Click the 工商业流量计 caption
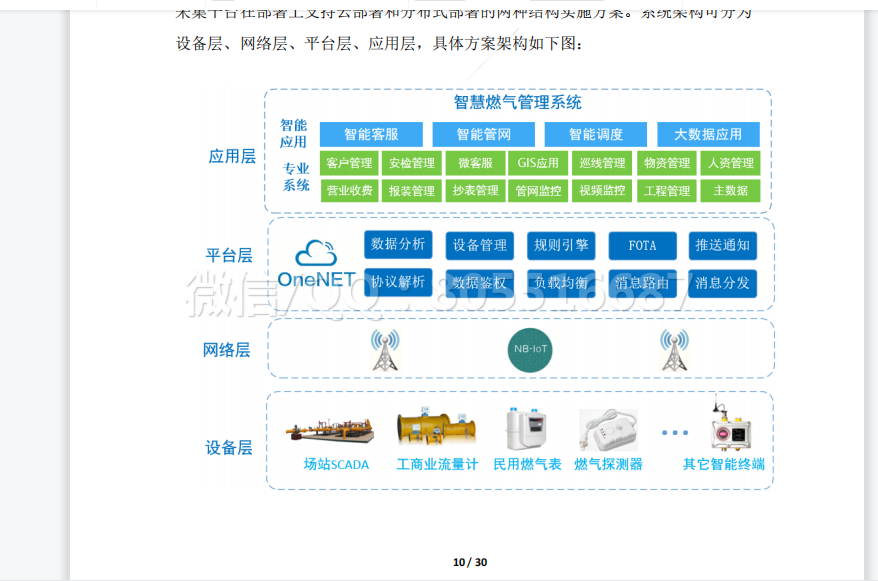 coord(437,465)
